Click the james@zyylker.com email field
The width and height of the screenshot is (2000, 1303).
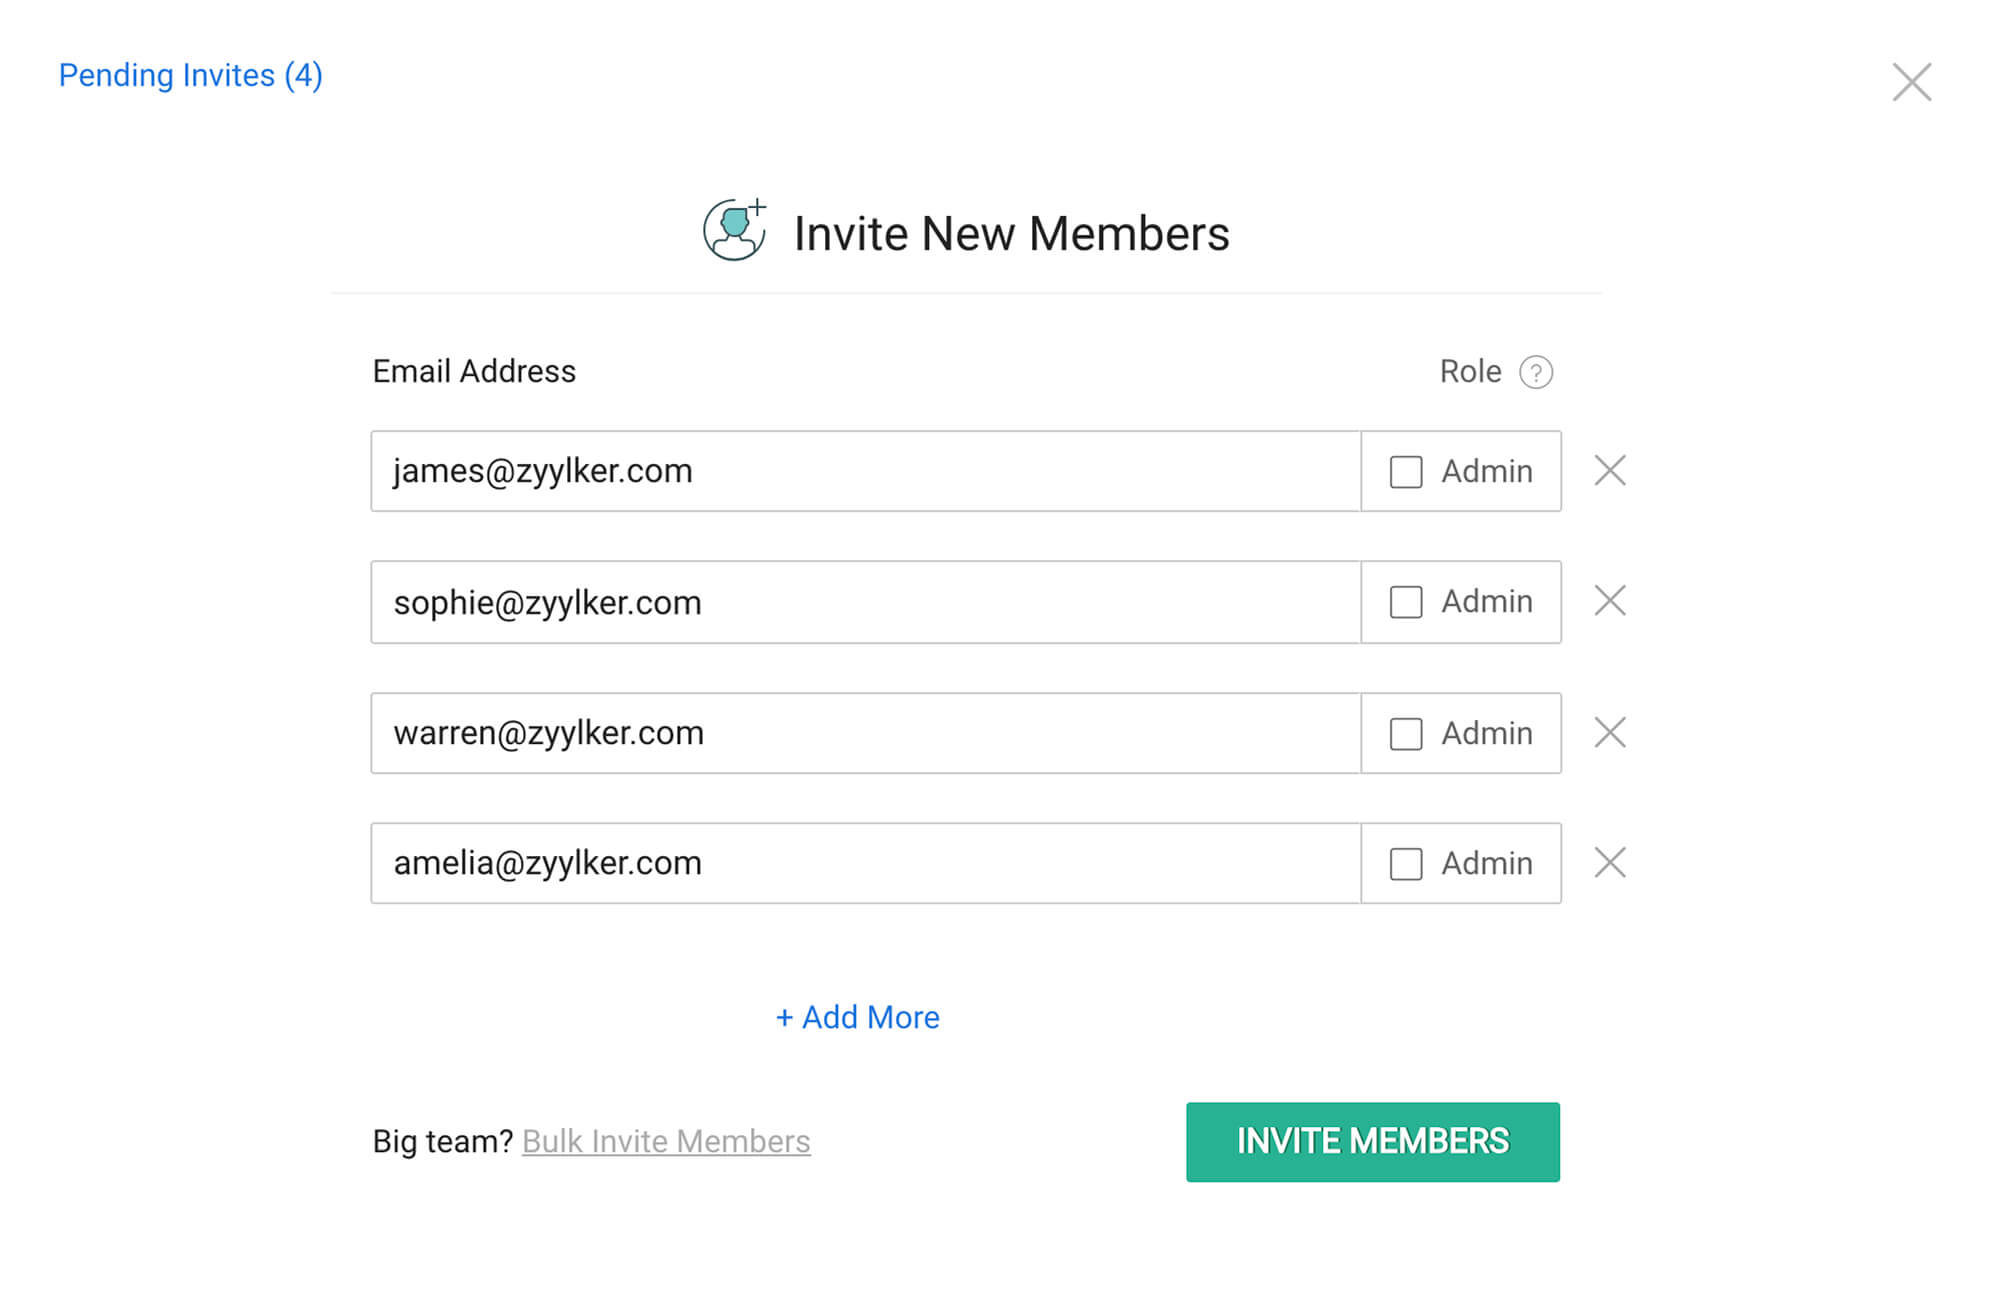point(866,471)
